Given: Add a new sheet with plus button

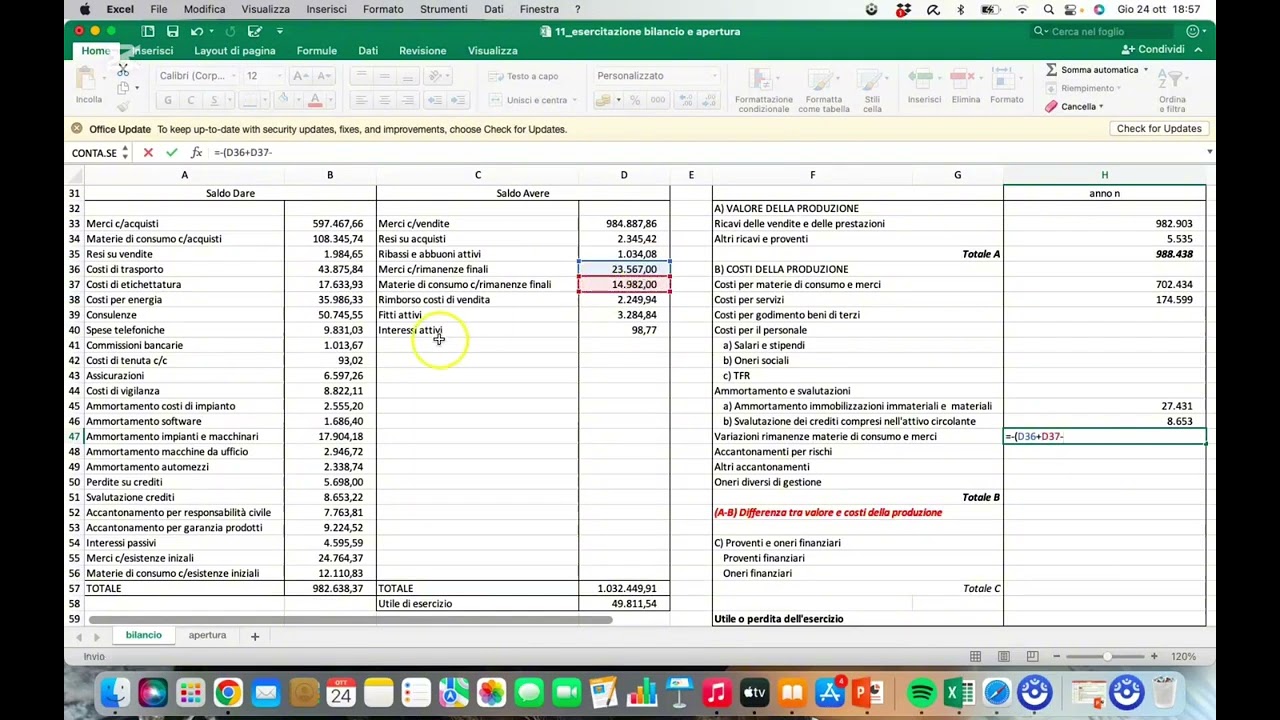Looking at the screenshot, I should (254, 636).
